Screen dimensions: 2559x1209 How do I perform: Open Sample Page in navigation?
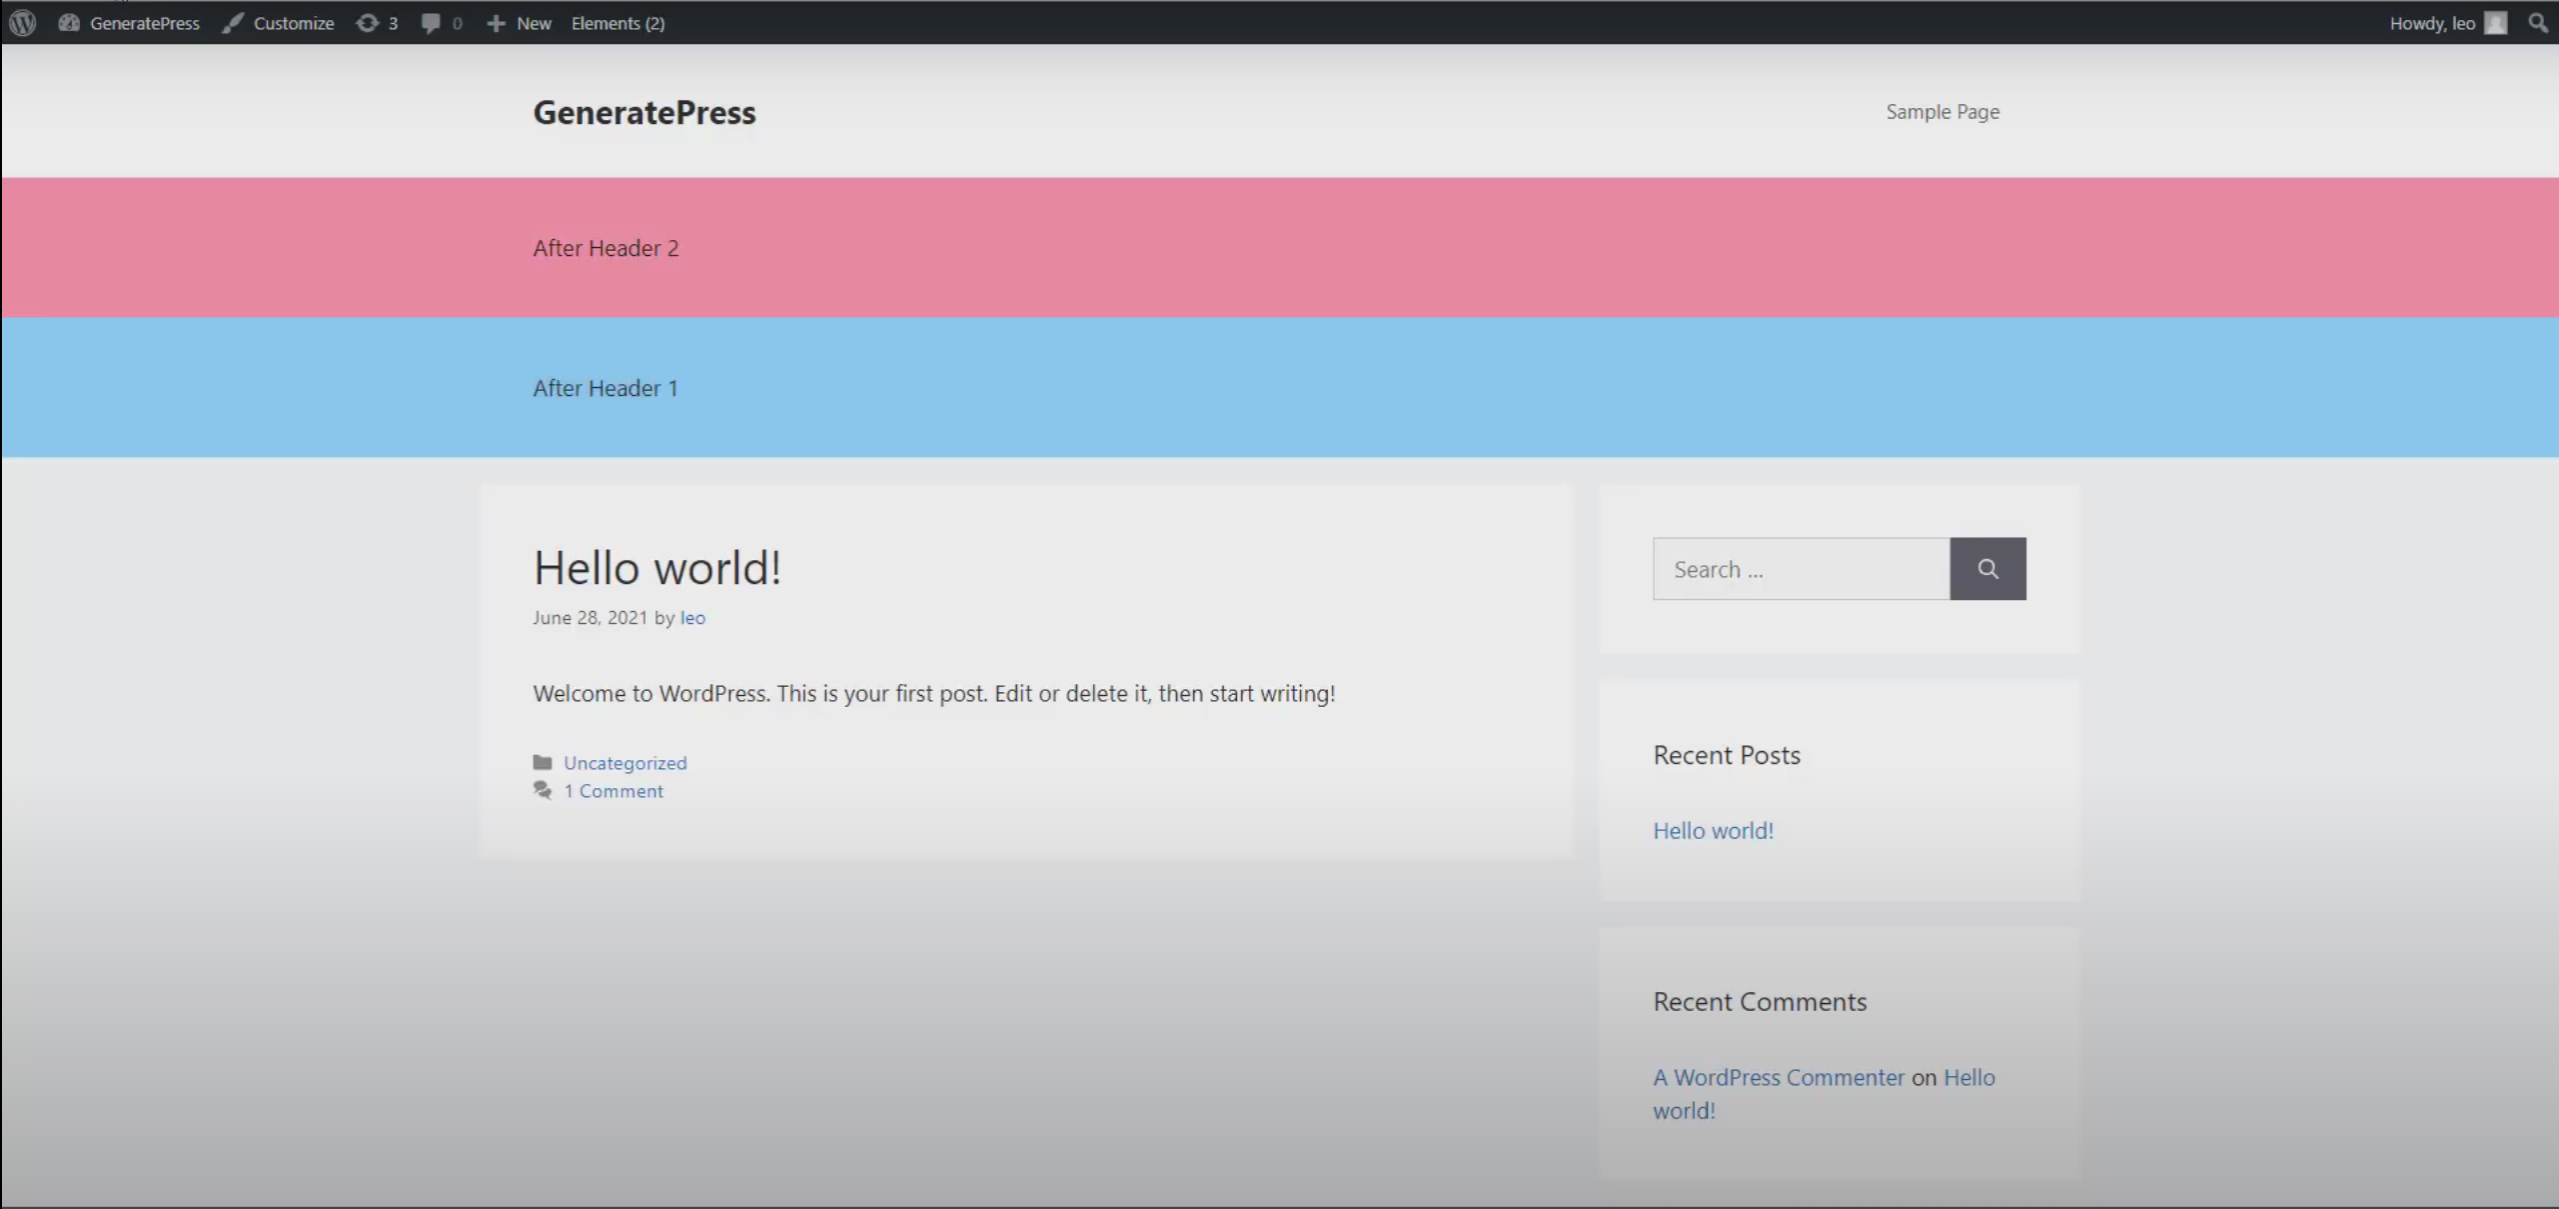(x=1942, y=111)
